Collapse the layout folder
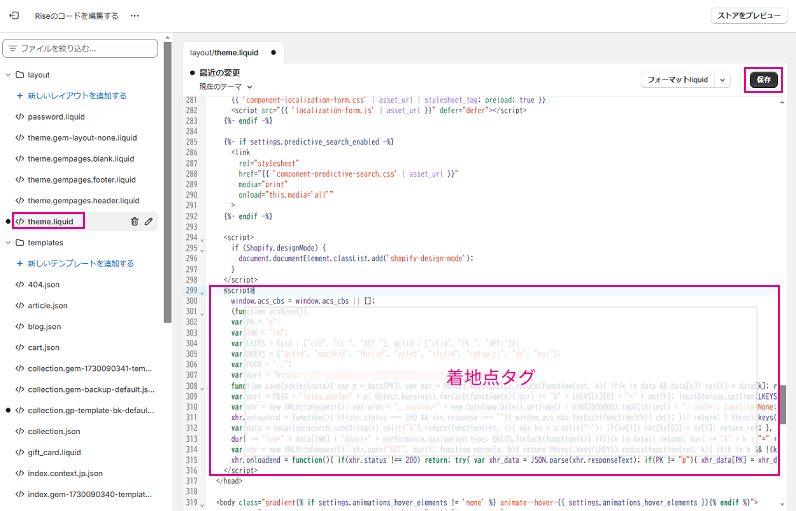796x511 pixels. click(x=8, y=75)
